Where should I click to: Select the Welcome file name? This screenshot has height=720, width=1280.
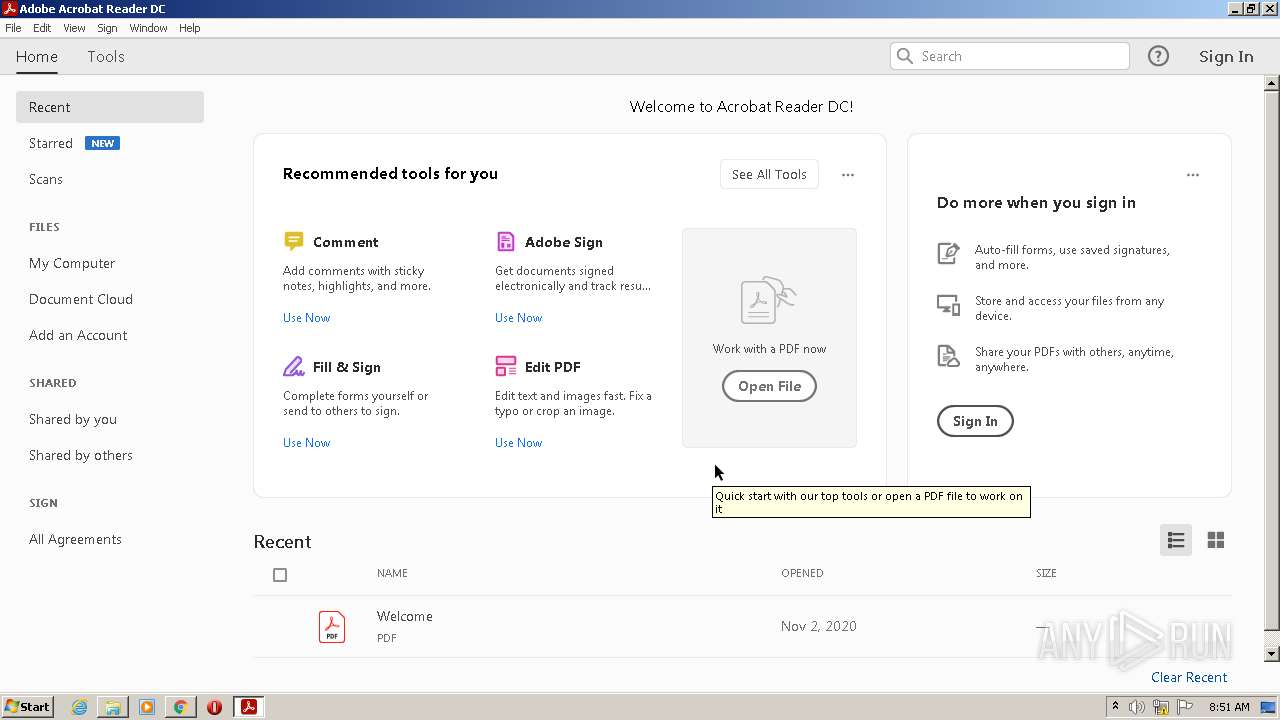[x=405, y=616]
